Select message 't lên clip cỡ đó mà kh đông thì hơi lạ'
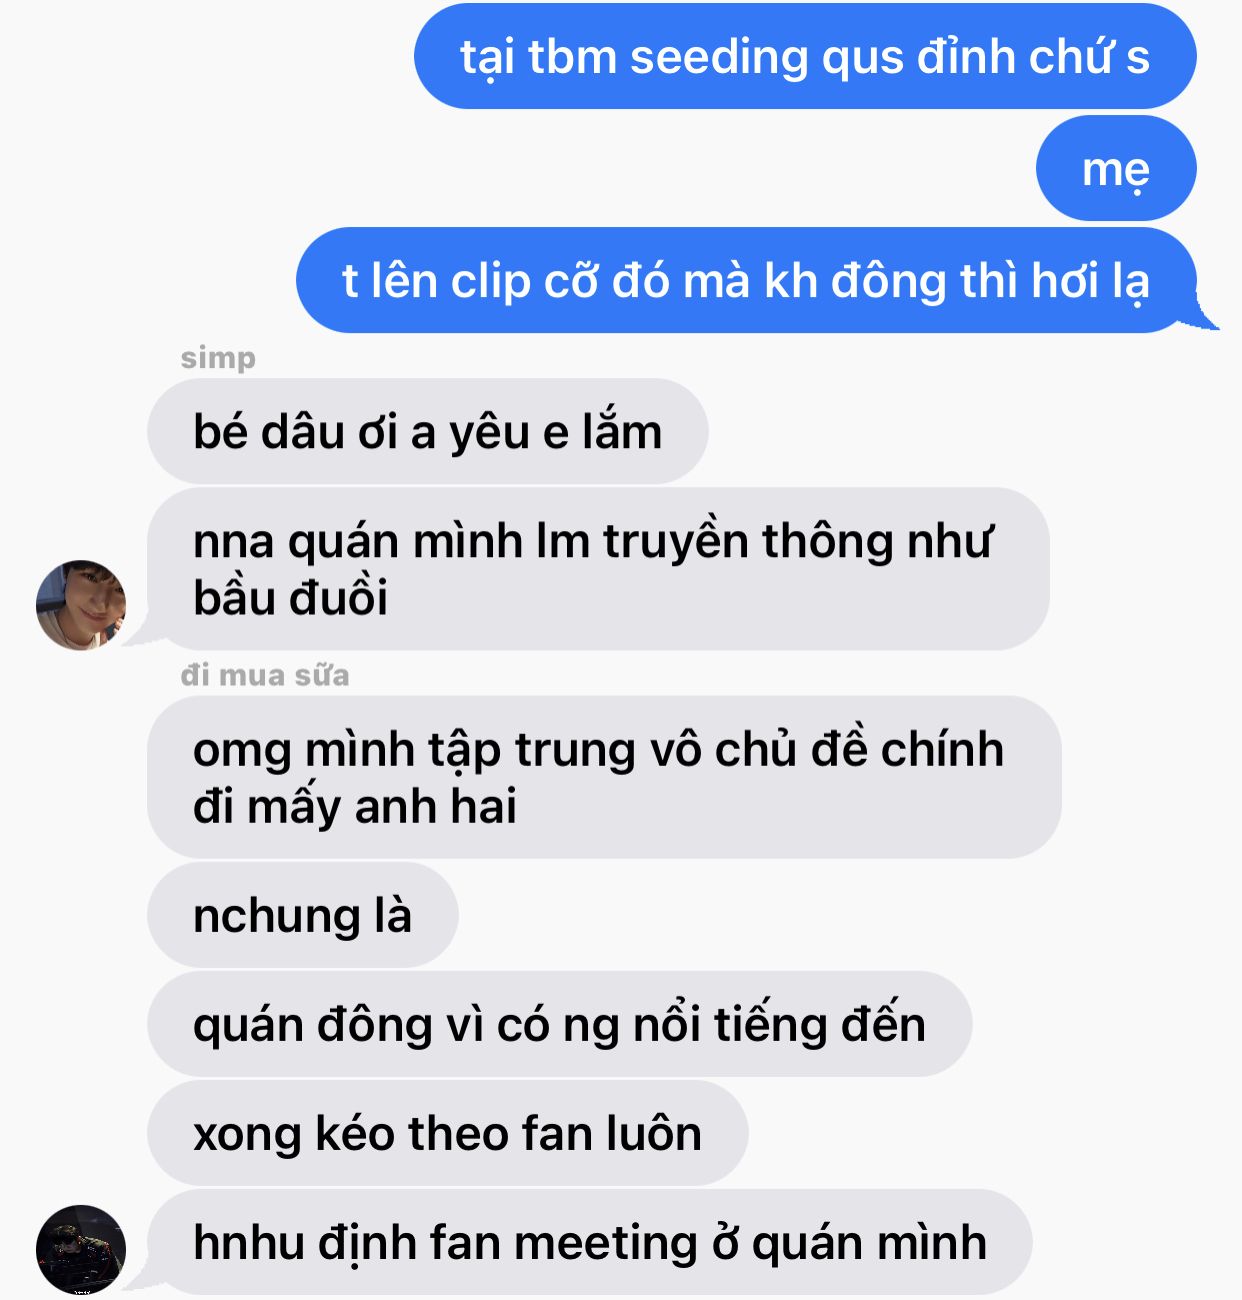Image resolution: width=1242 pixels, height=1300 pixels. click(x=746, y=280)
